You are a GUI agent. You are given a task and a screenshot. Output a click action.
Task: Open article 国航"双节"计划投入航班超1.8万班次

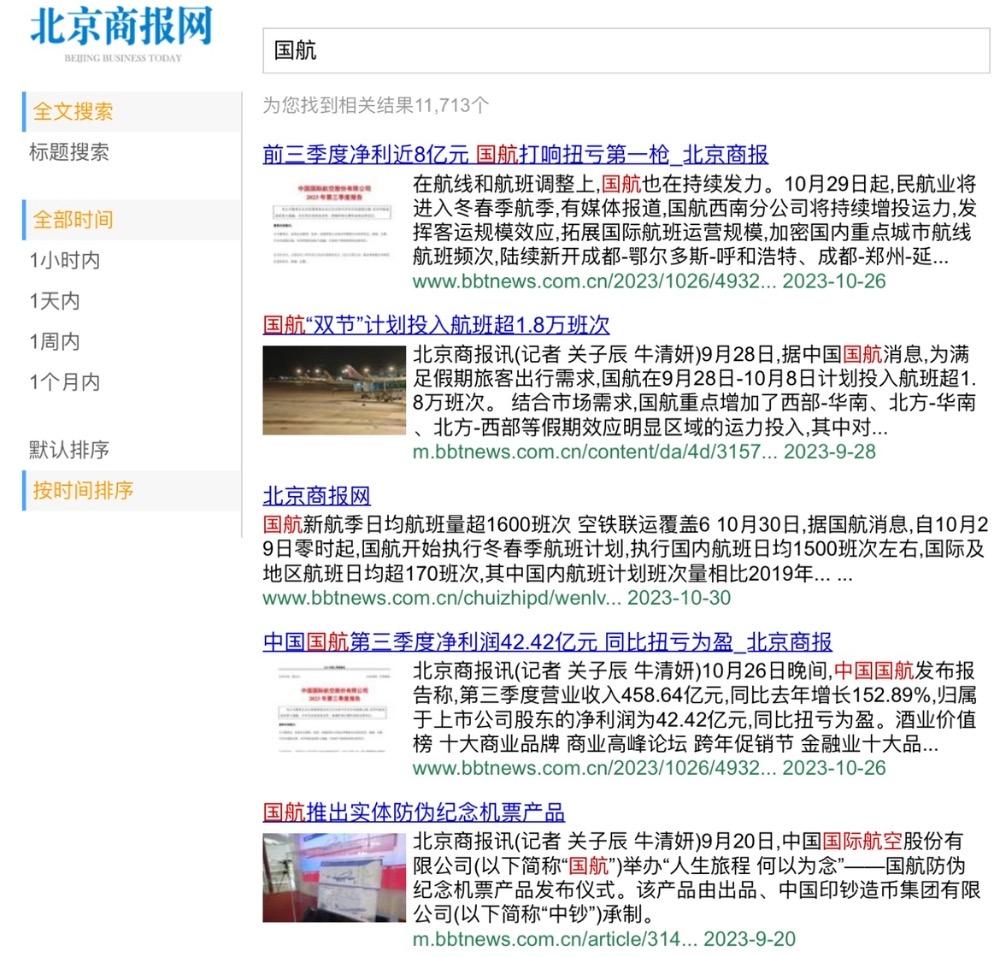436,325
